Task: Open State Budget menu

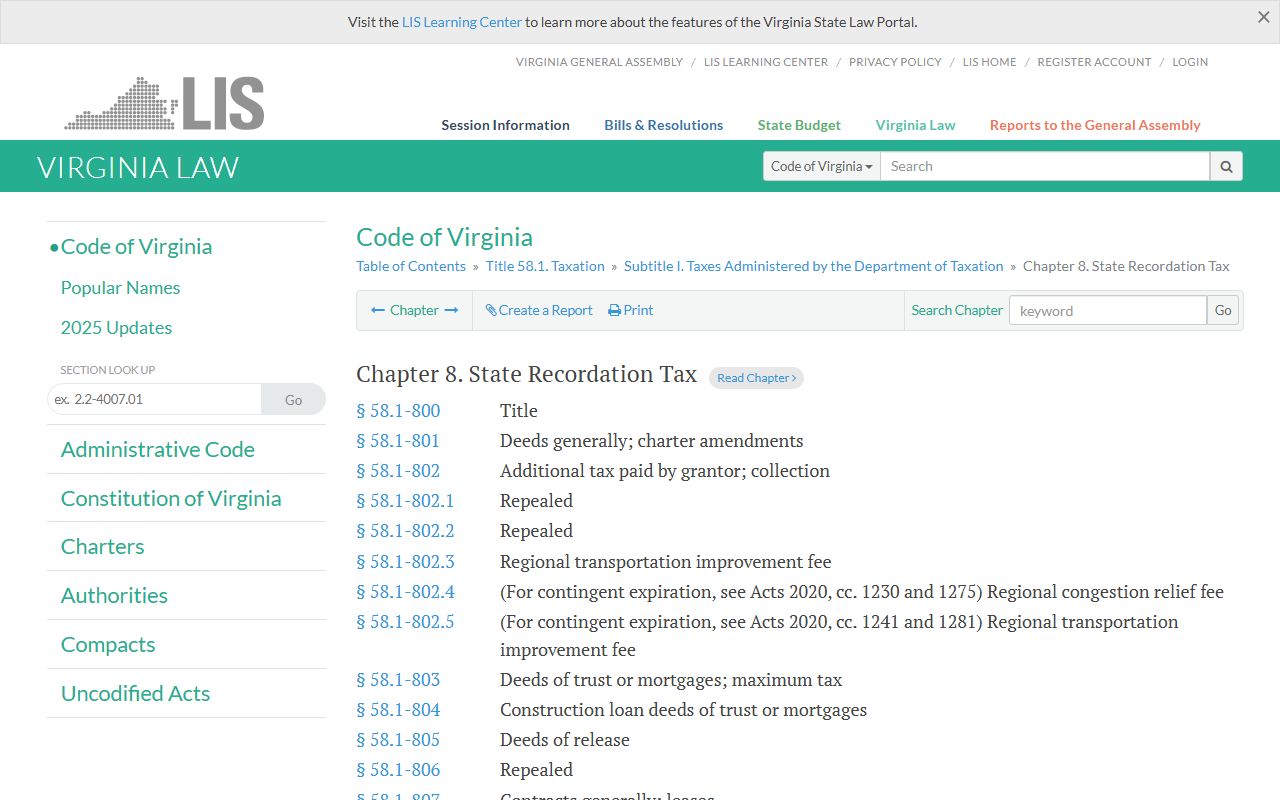Action: click(799, 125)
